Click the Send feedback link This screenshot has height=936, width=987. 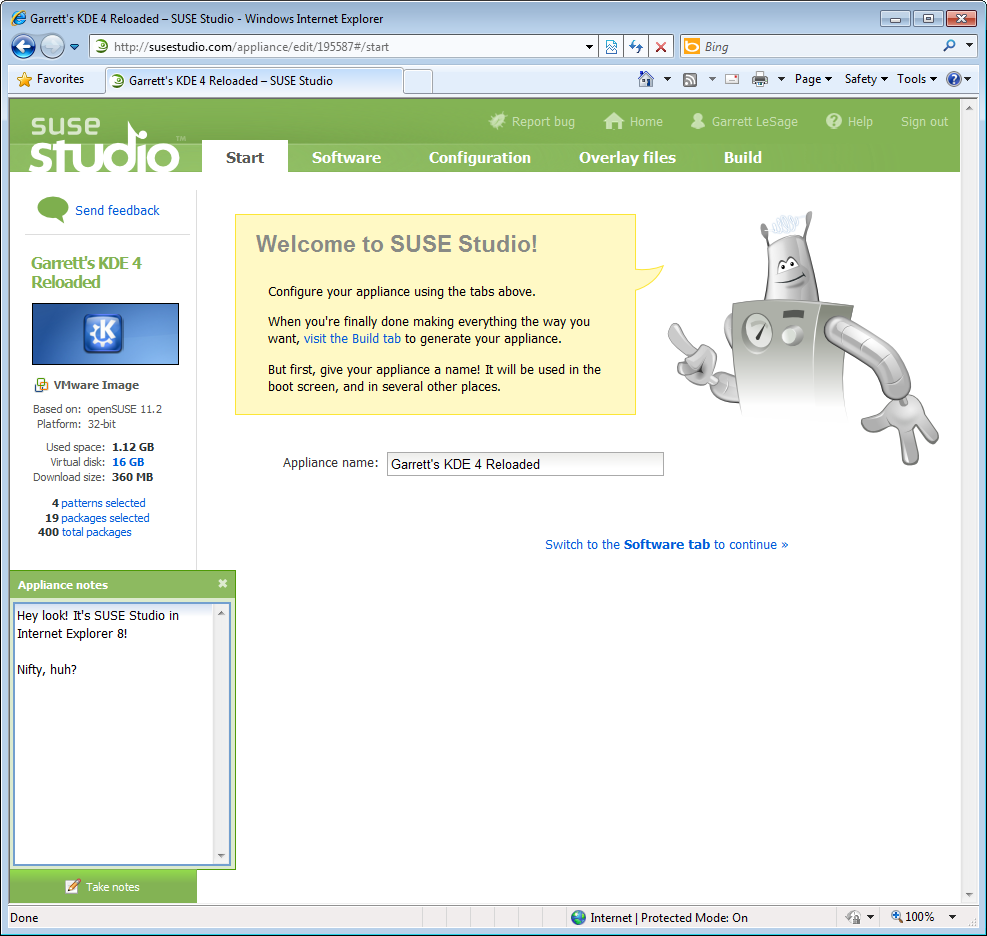click(x=117, y=210)
